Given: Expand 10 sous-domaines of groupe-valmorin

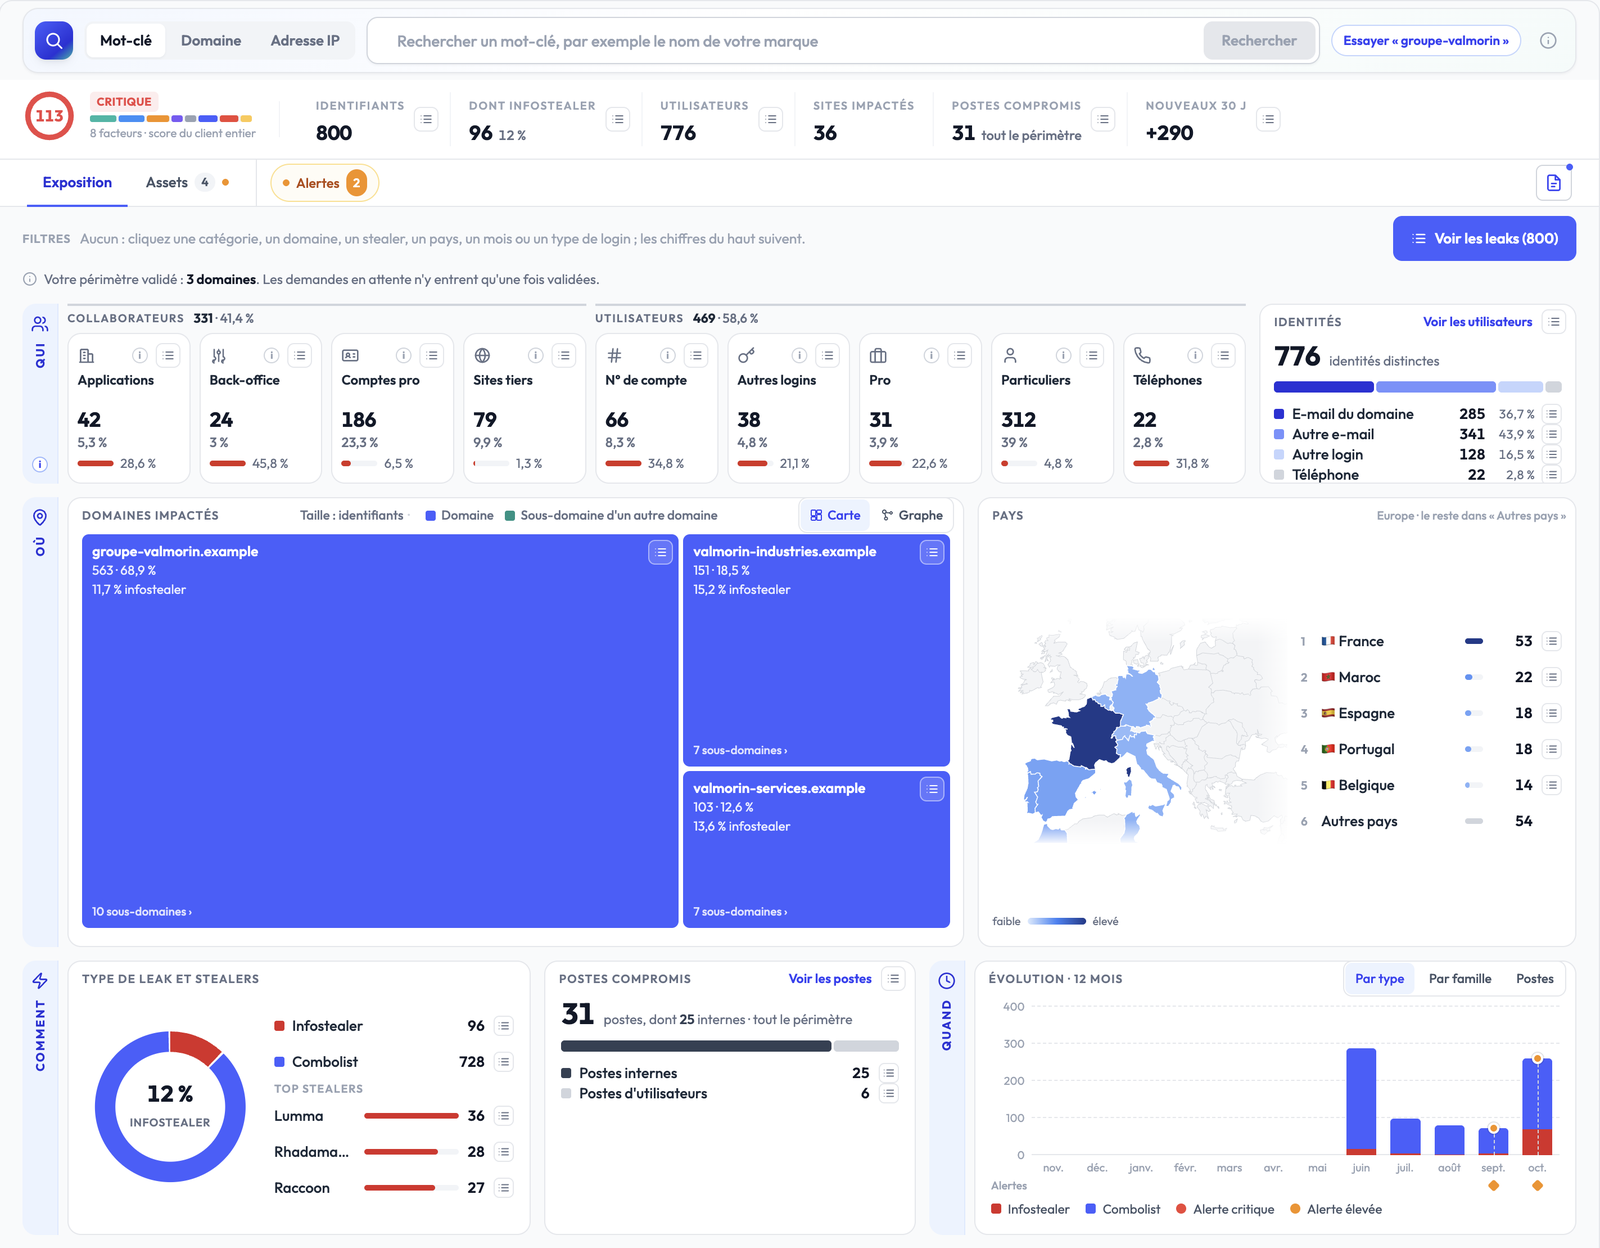Looking at the screenshot, I should click(142, 912).
